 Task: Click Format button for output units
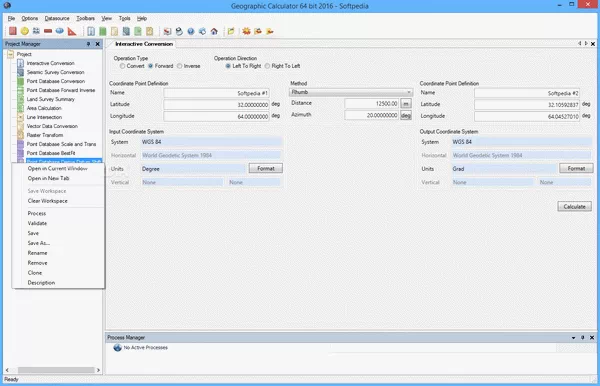576,168
